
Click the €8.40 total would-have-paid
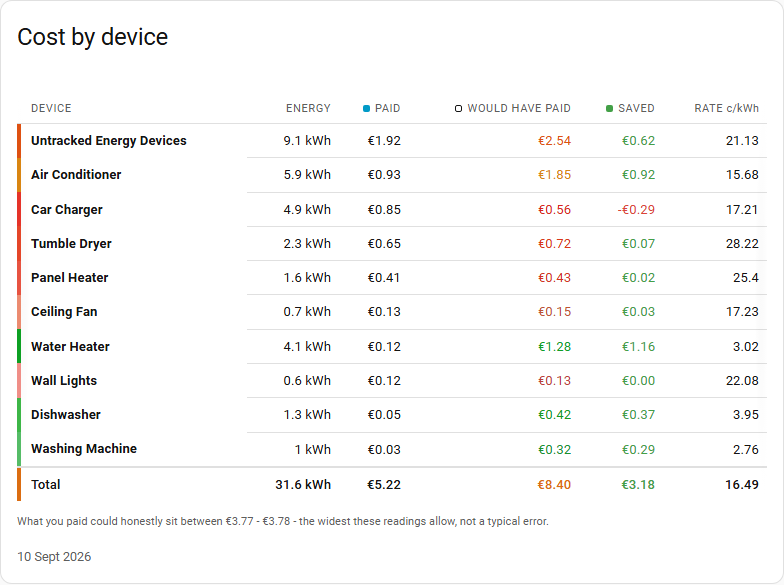554,484
